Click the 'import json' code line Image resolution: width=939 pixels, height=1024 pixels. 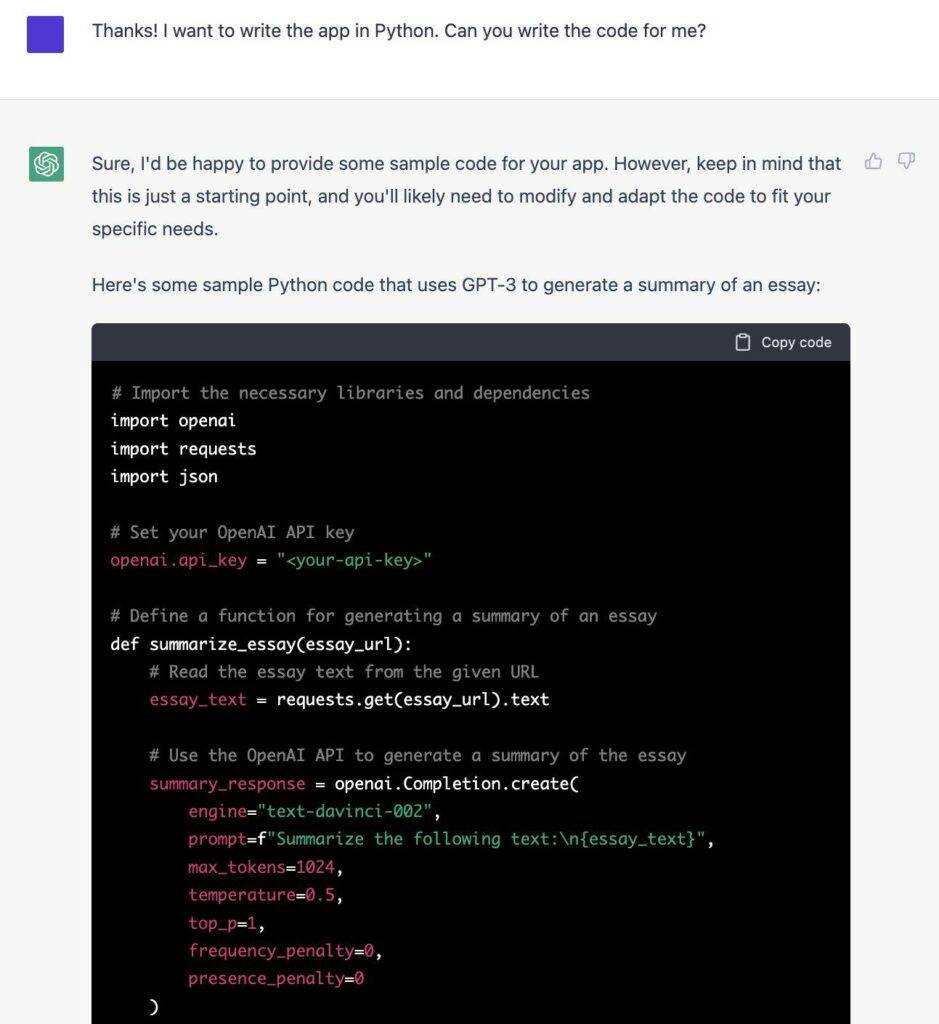(x=164, y=477)
